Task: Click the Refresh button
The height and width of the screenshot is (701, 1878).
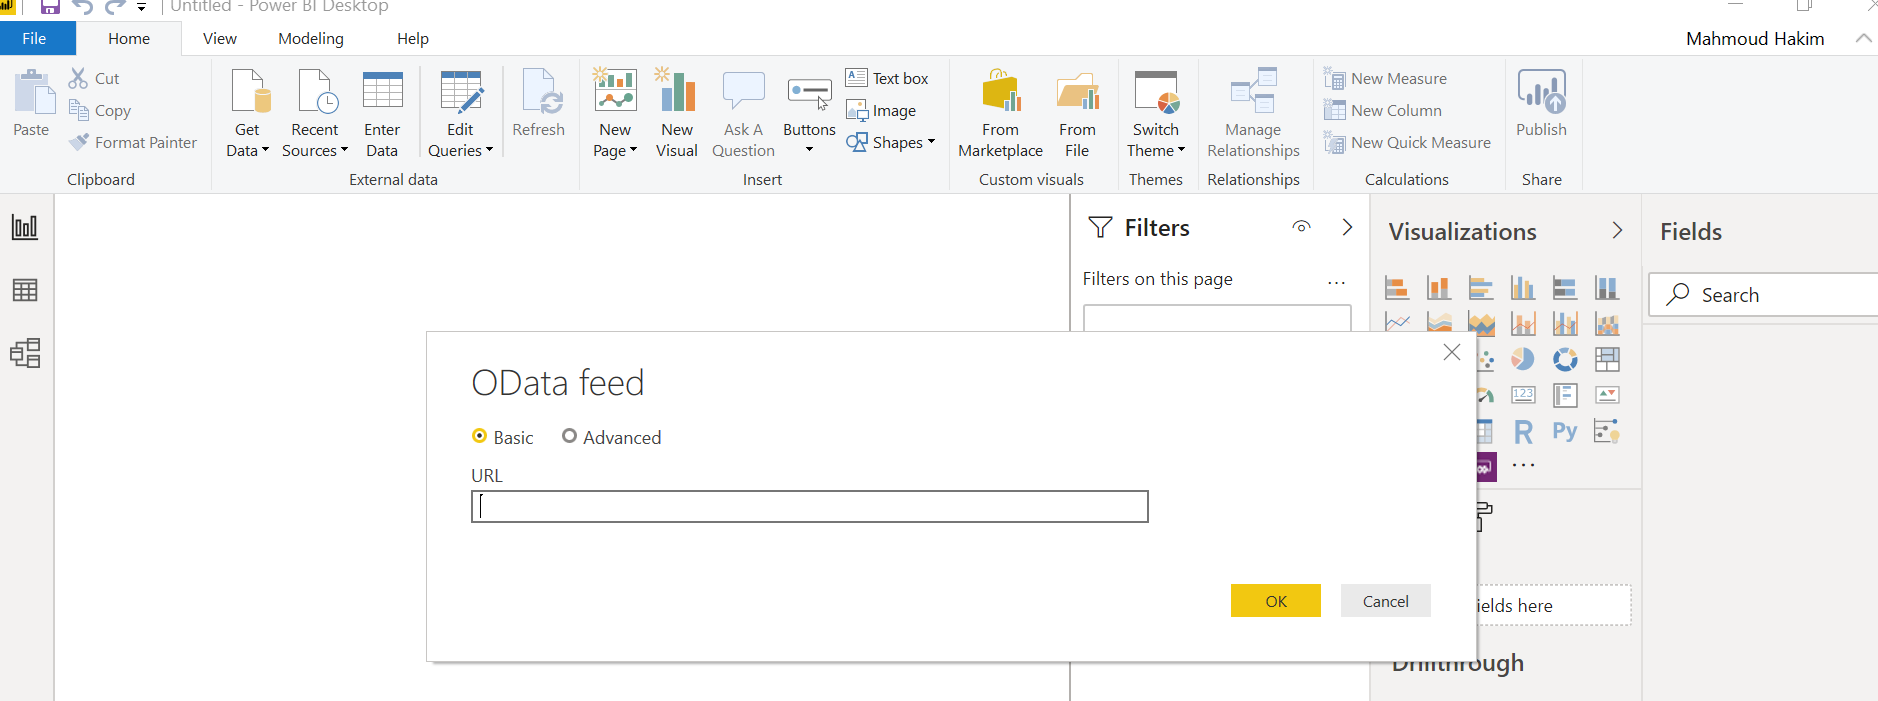Action: tap(538, 103)
